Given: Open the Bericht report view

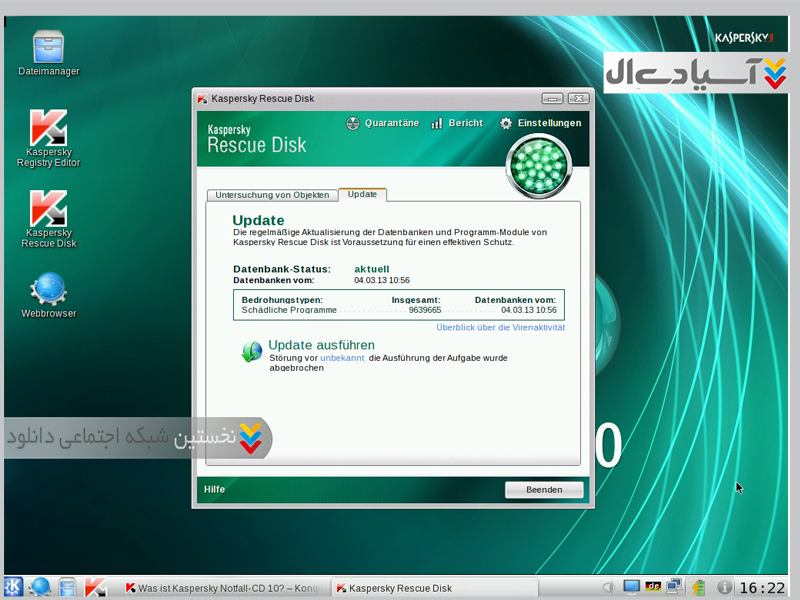Looking at the screenshot, I should [x=457, y=123].
